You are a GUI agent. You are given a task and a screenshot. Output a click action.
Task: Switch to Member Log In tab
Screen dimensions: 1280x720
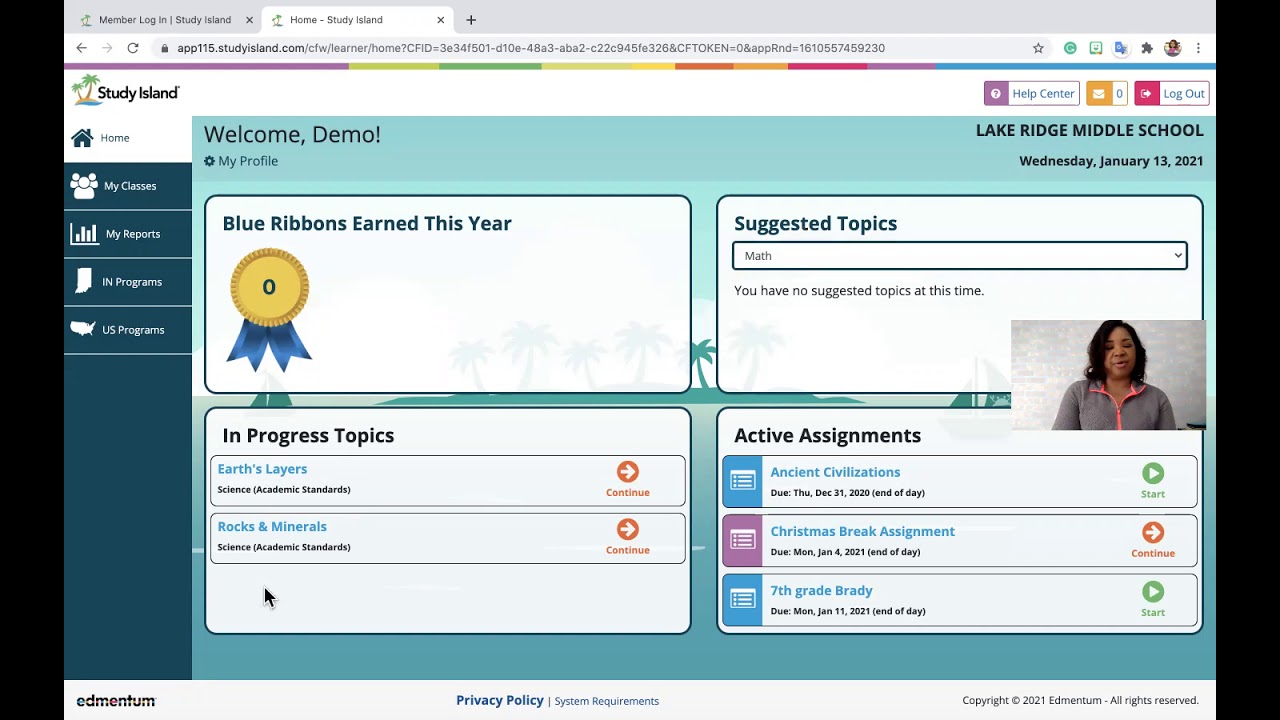pos(164,20)
